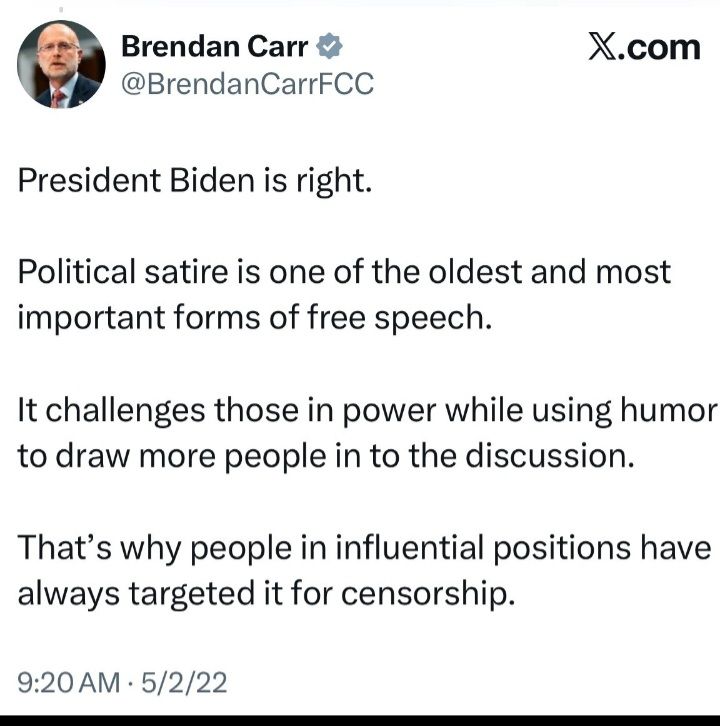Click the line starting "Political satire is one"
The image size is (720, 726).
point(344,272)
